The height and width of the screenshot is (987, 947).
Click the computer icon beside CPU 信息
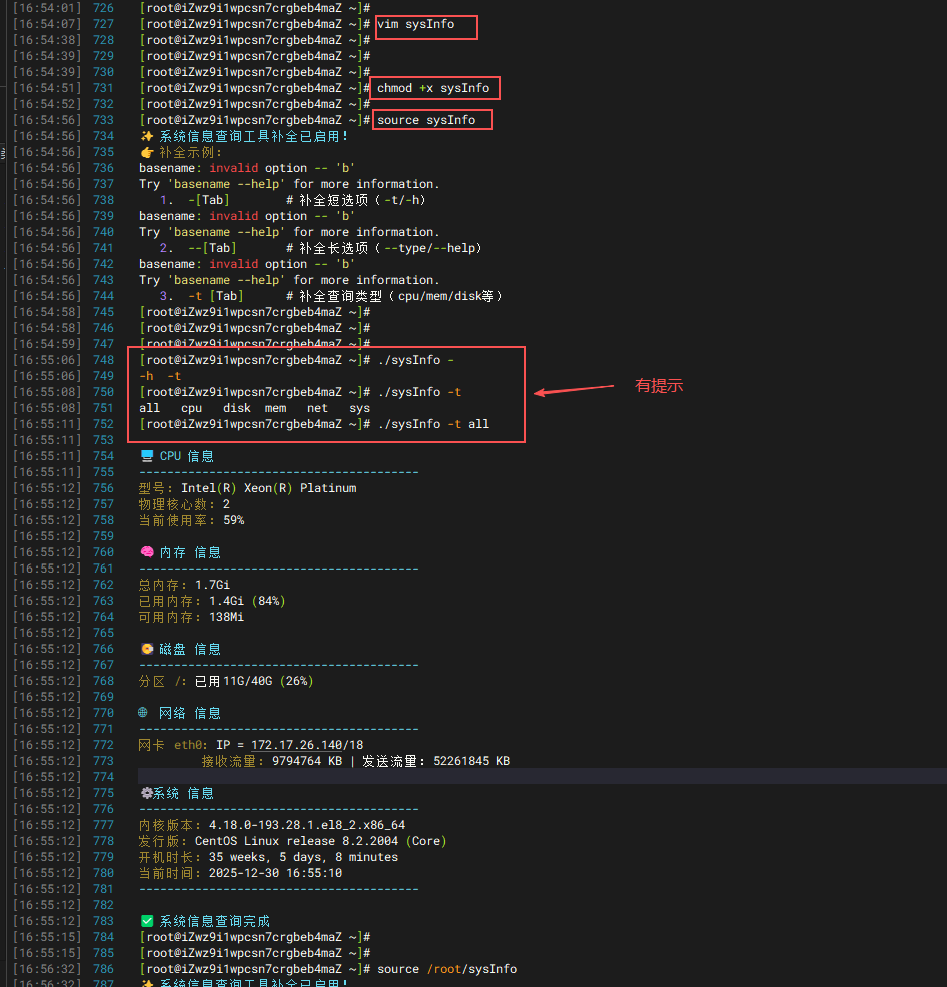click(x=147, y=456)
